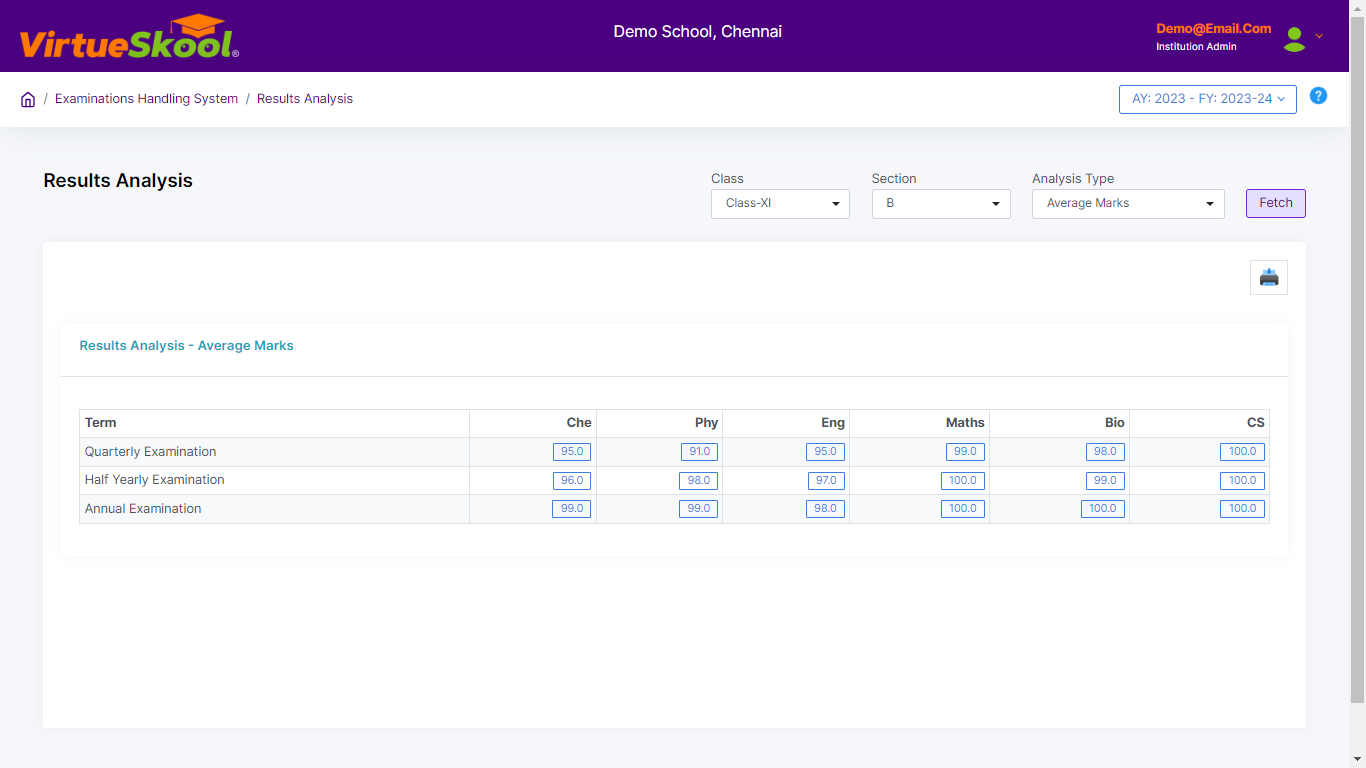Click the Results Analysis - Average Marks heading
The width and height of the screenshot is (1366, 768).
tap(187, 346)
